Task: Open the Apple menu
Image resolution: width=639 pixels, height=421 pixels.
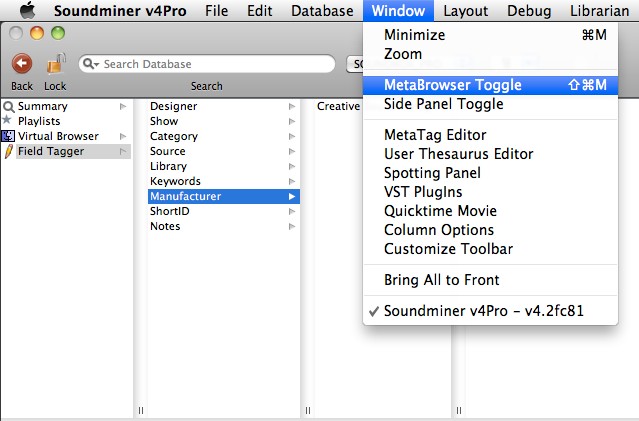Action: pyautogui.click(x=27, y=11)
